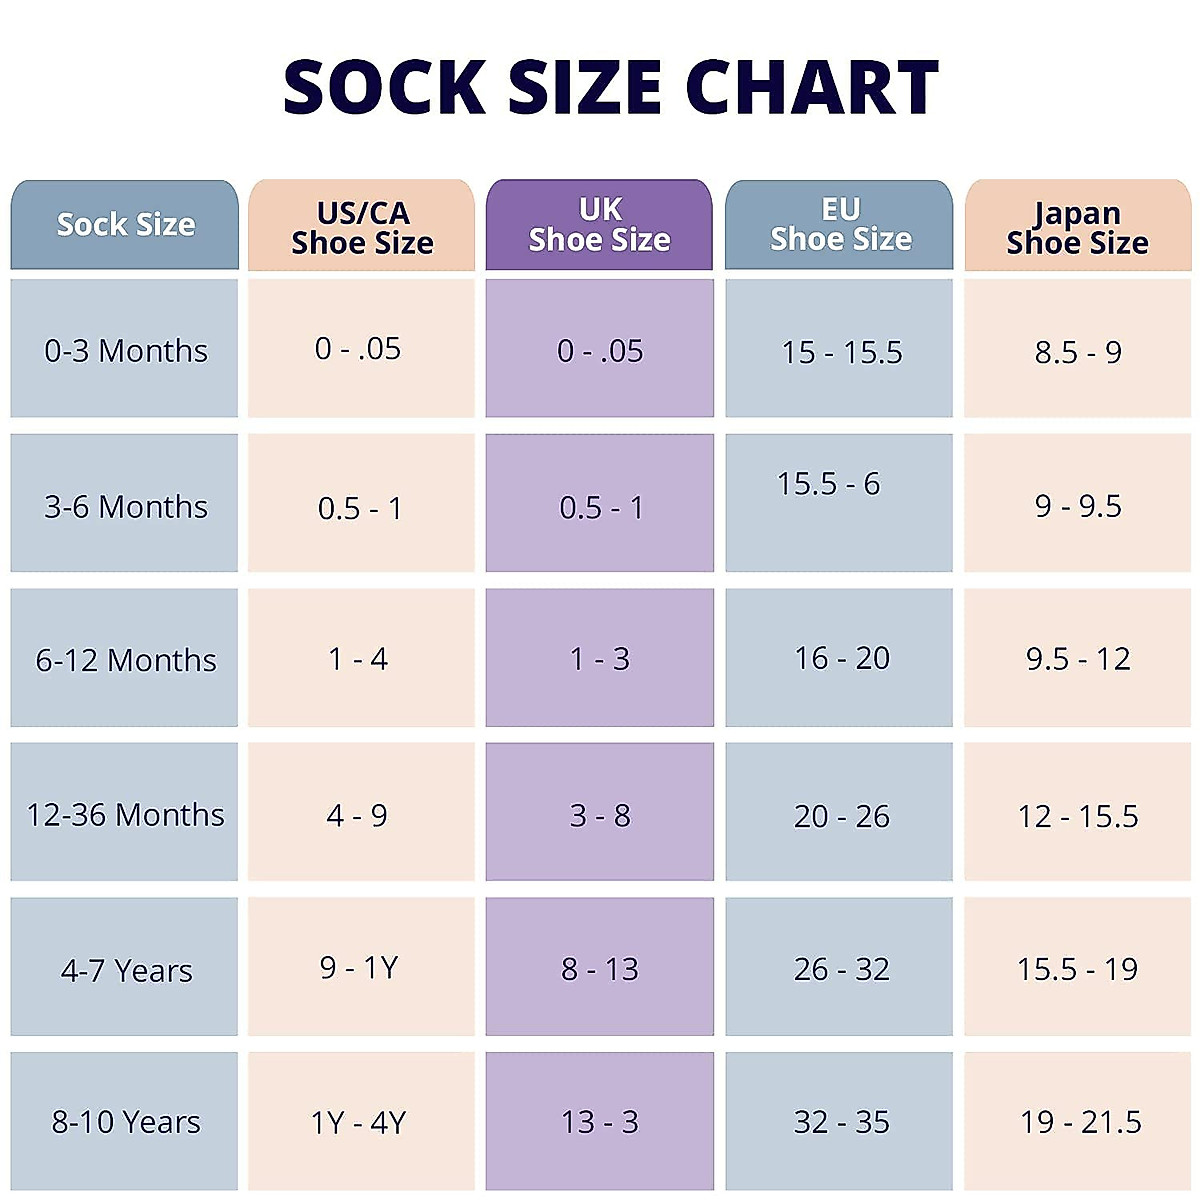This screenshot has height=1200, width=1200.
Task: Pick the EU size "20 - 26" cell
Action: click(841, 816)
